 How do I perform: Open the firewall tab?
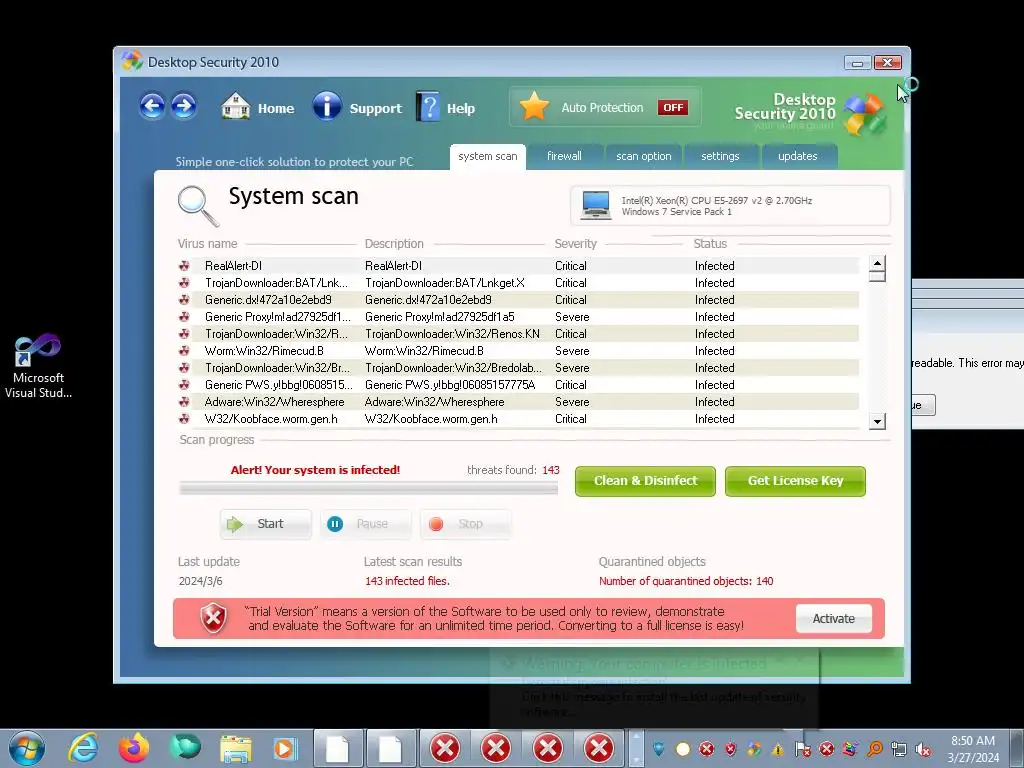564,157
